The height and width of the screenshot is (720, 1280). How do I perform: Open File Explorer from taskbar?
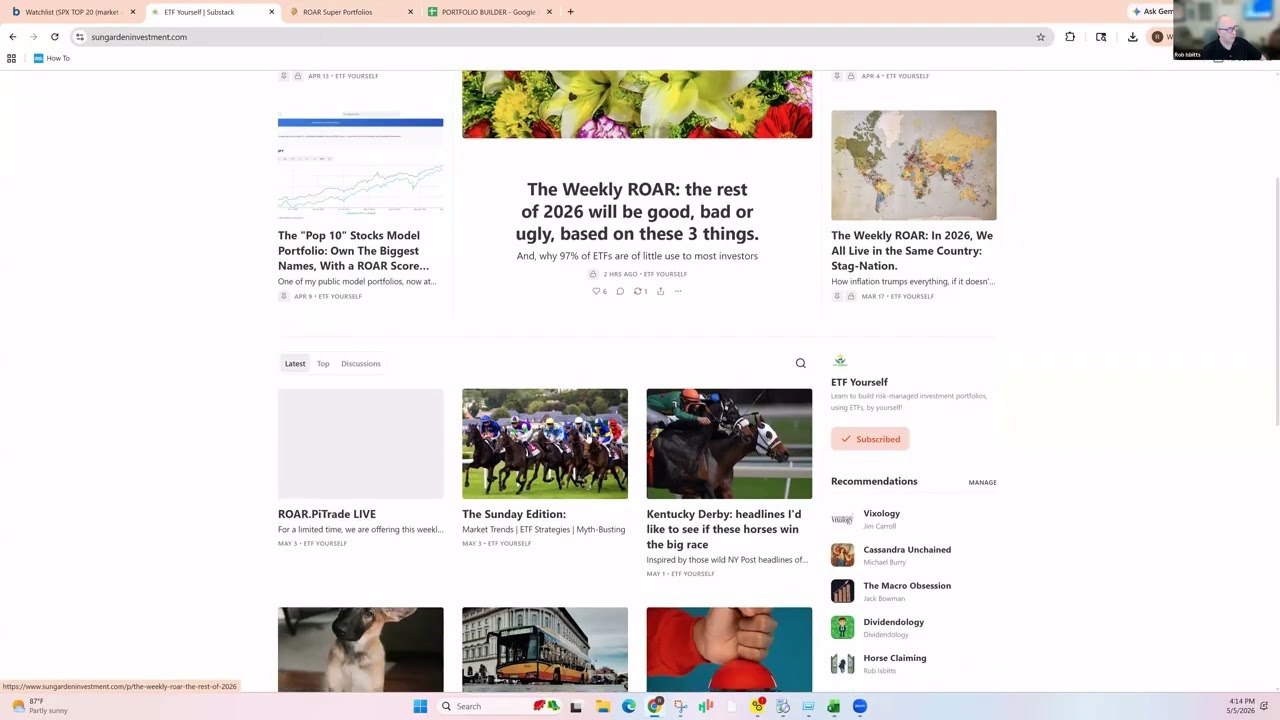pyautogui.click(x=603, y=706)
